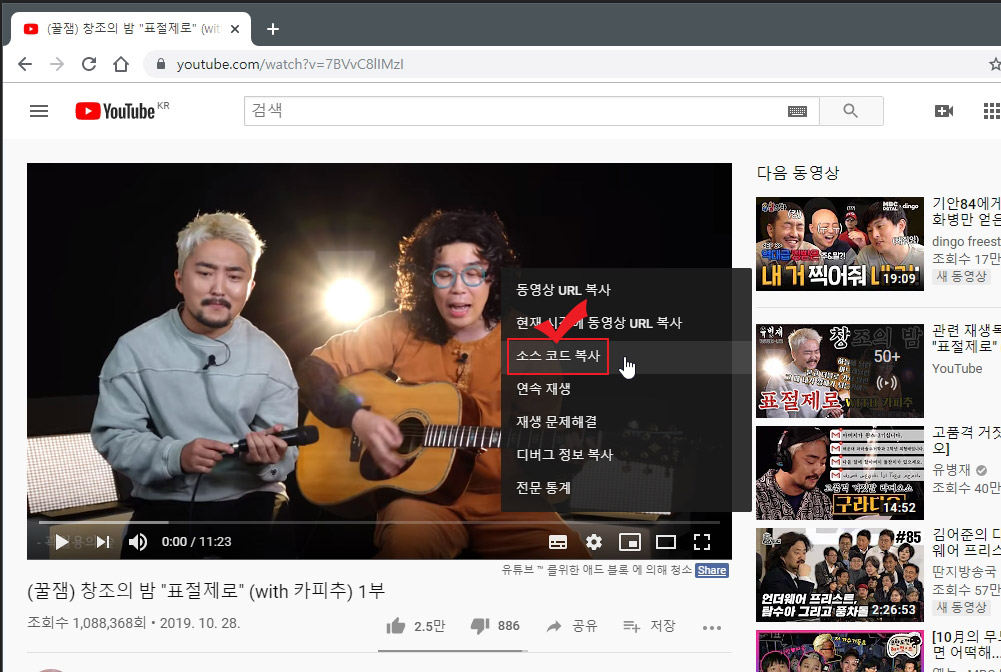Screen dimensions: 1001x672
Task: Click the address bar URL
Action: point(290,64)
